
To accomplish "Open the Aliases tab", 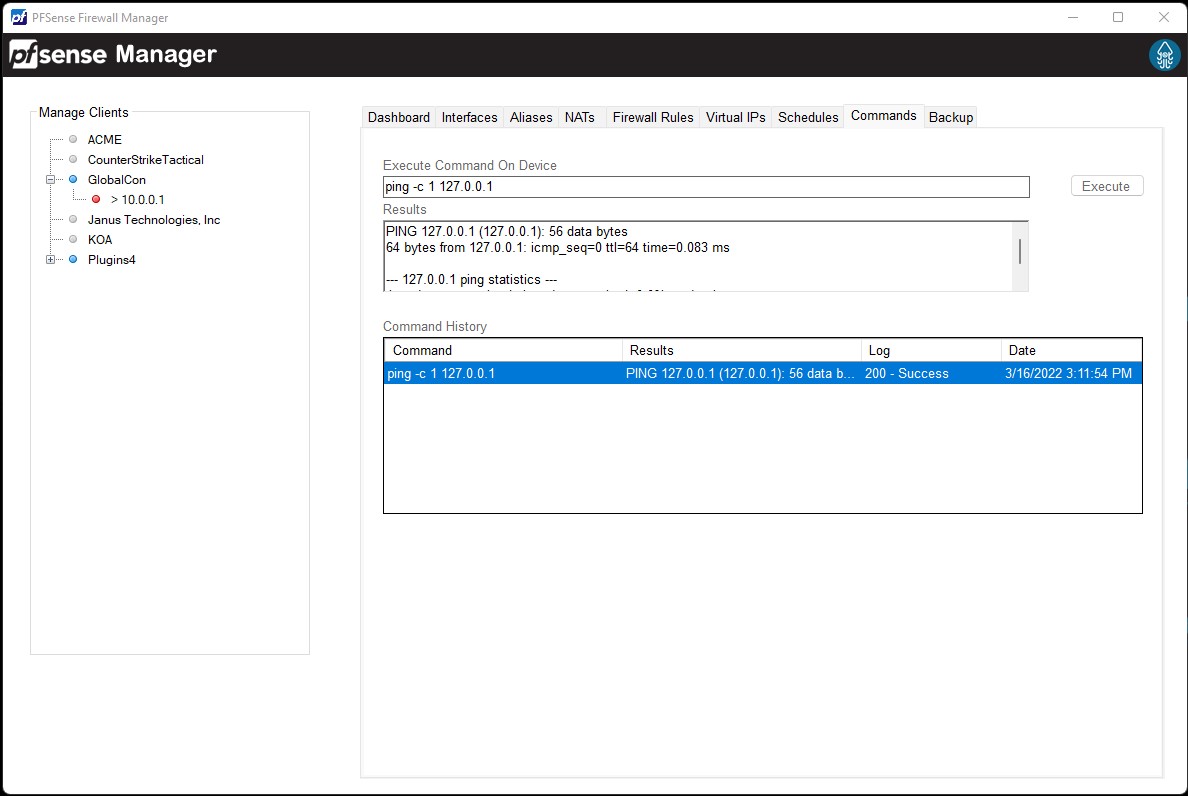I will pyautogui.click(x=530, y=117).
